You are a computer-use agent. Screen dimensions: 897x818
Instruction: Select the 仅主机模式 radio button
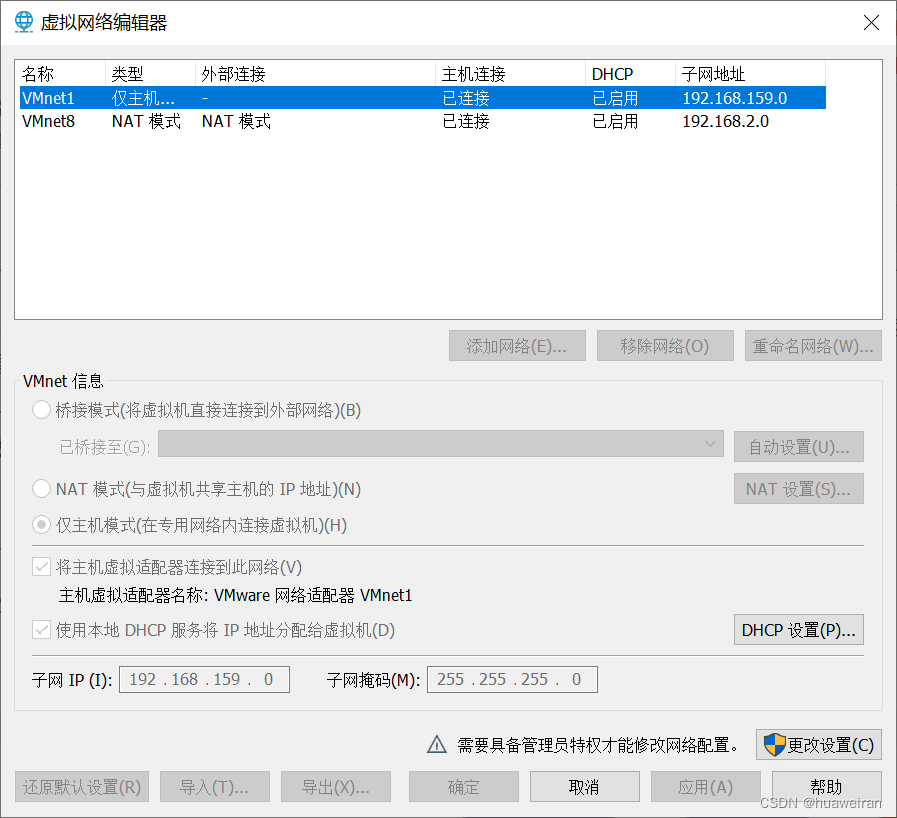(41, 525)
